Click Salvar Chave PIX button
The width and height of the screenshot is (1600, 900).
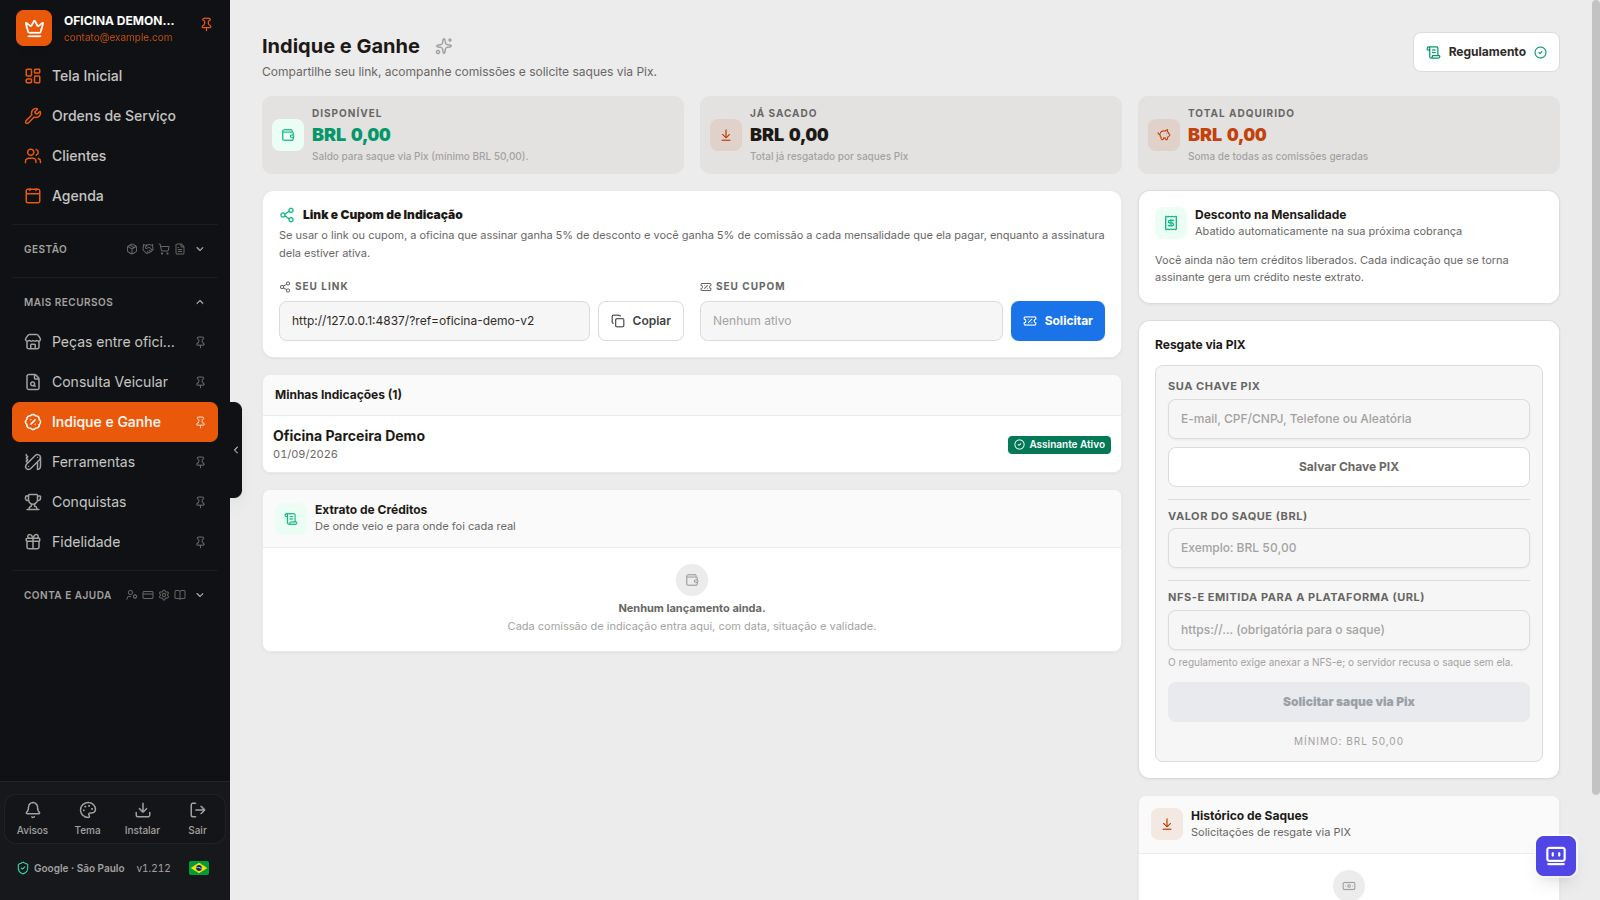click(x=1348, y=467)
